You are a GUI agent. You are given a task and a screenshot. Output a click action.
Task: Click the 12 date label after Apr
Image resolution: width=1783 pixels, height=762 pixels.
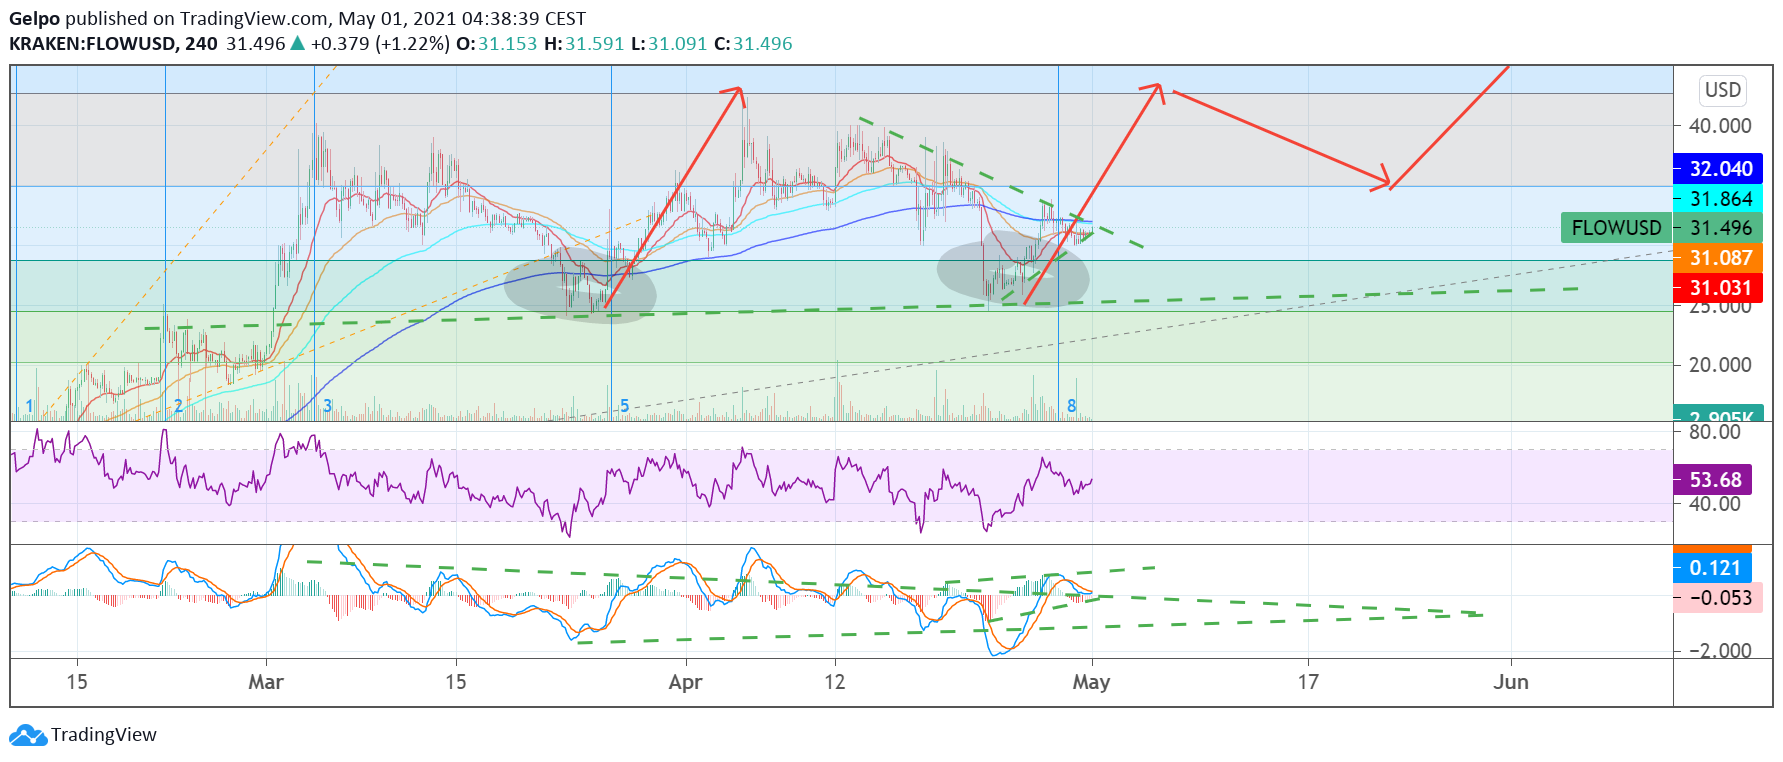(x=835, y=682)
